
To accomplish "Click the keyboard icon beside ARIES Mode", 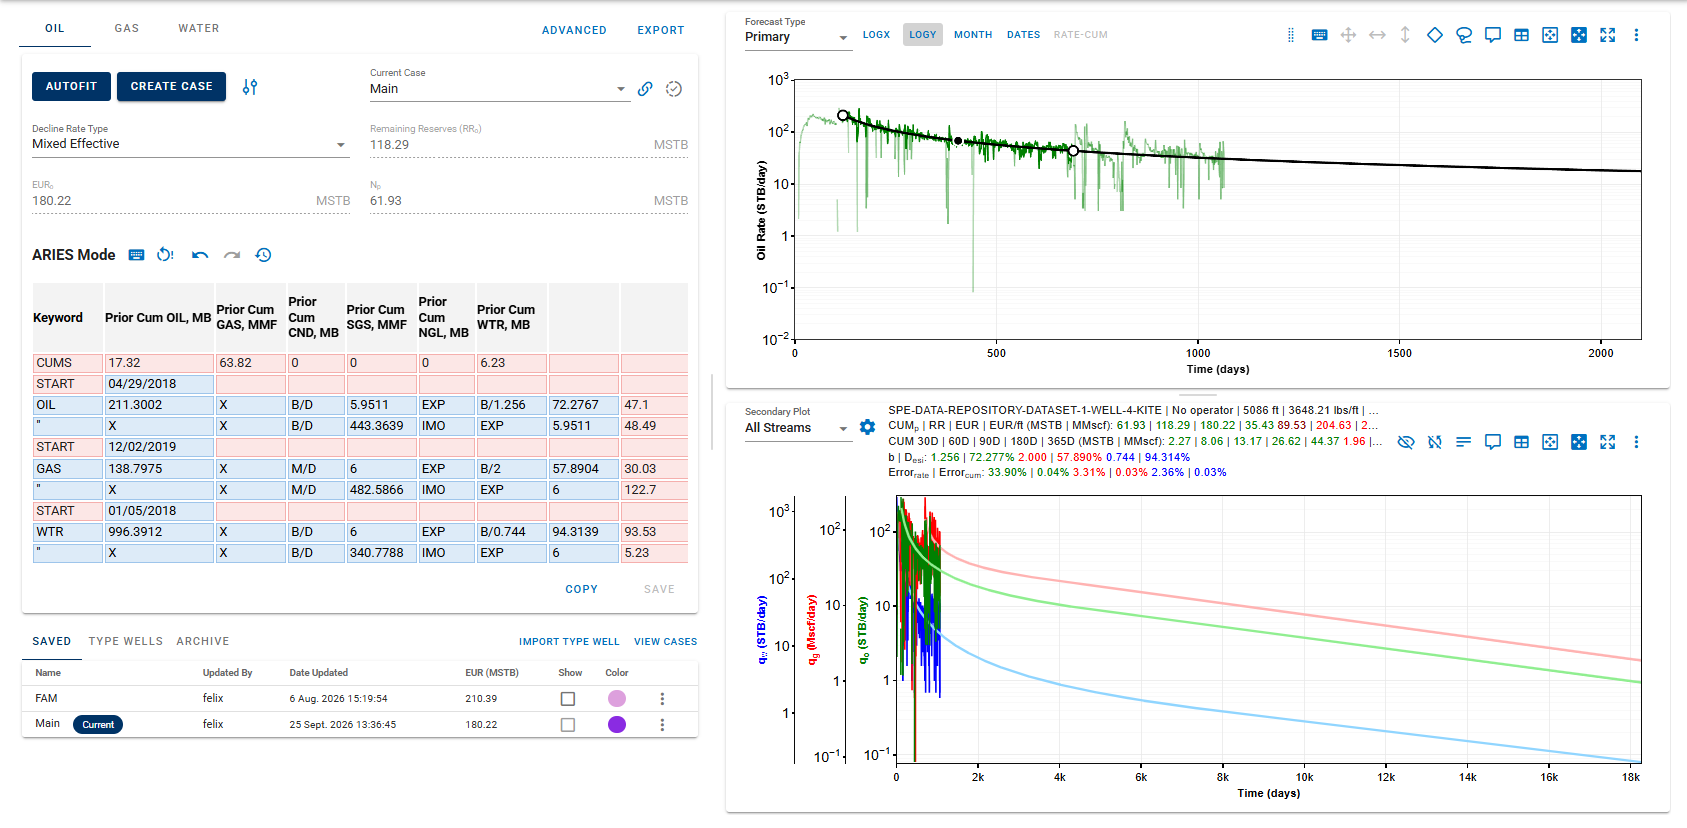I will point(137,255).
